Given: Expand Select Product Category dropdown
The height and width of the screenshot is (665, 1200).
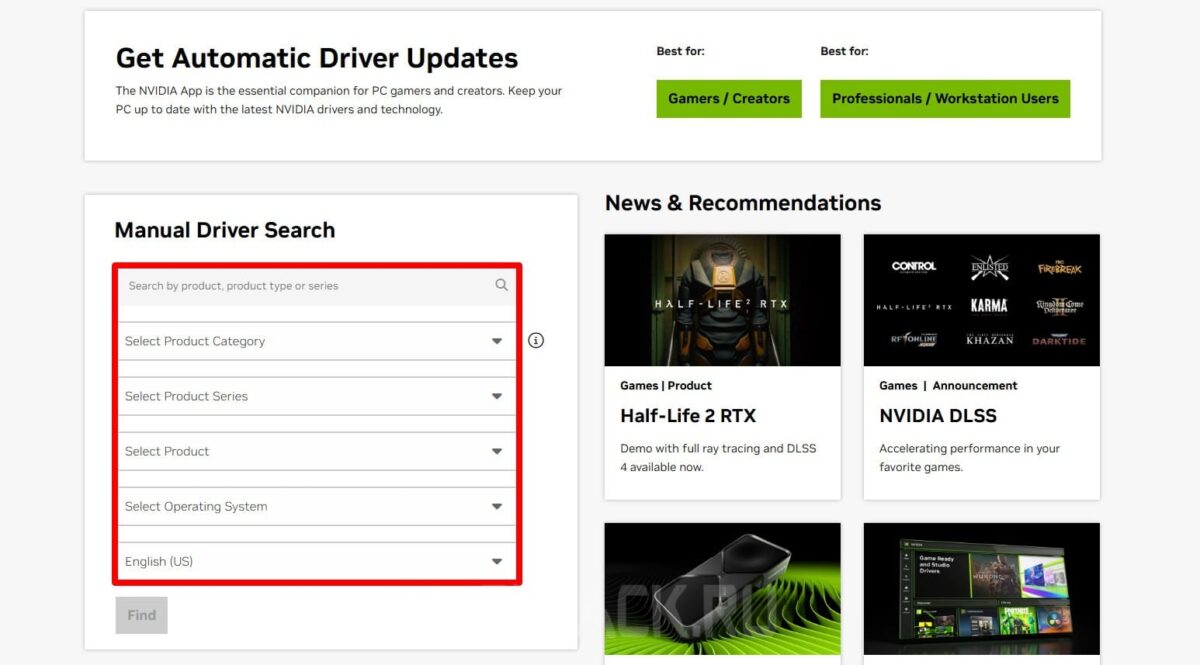Looking at the screenshot, I should point(317,341).
